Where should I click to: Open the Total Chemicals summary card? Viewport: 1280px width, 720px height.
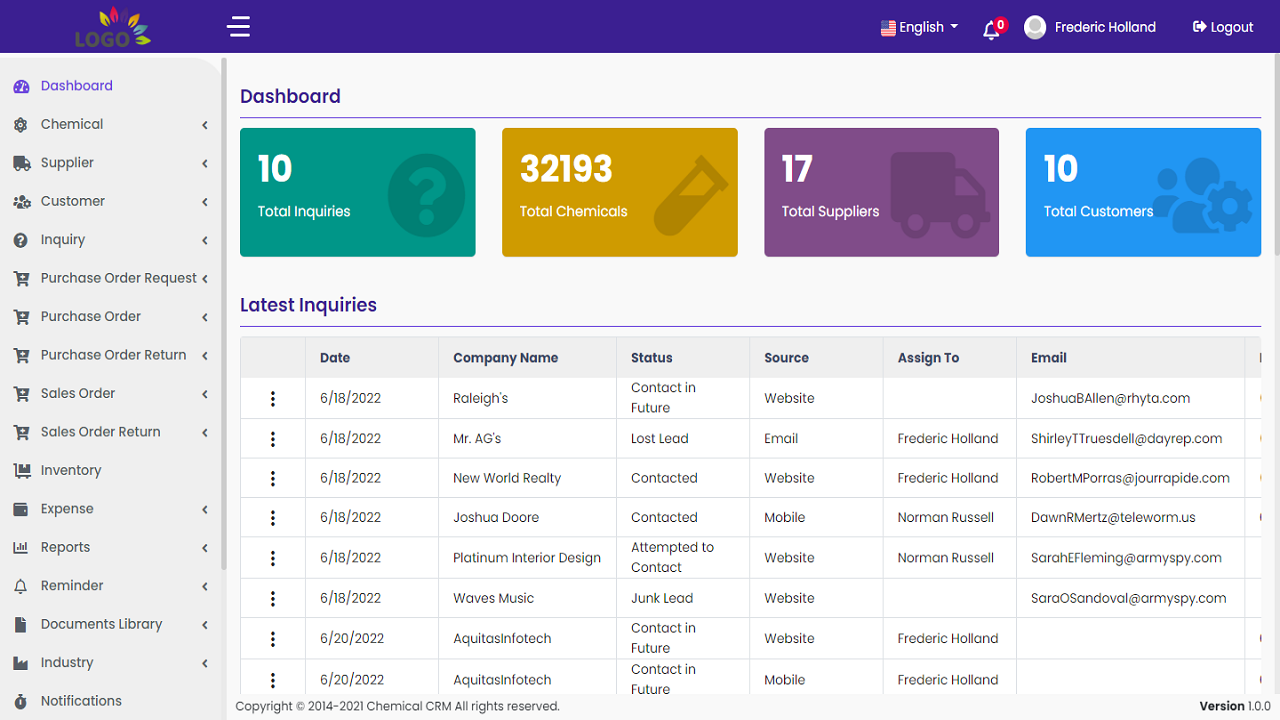click(619, 192)
